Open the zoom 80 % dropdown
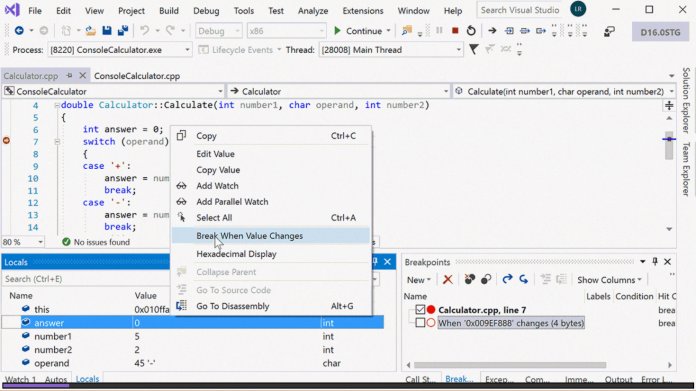696x391 pixels. 40,242
